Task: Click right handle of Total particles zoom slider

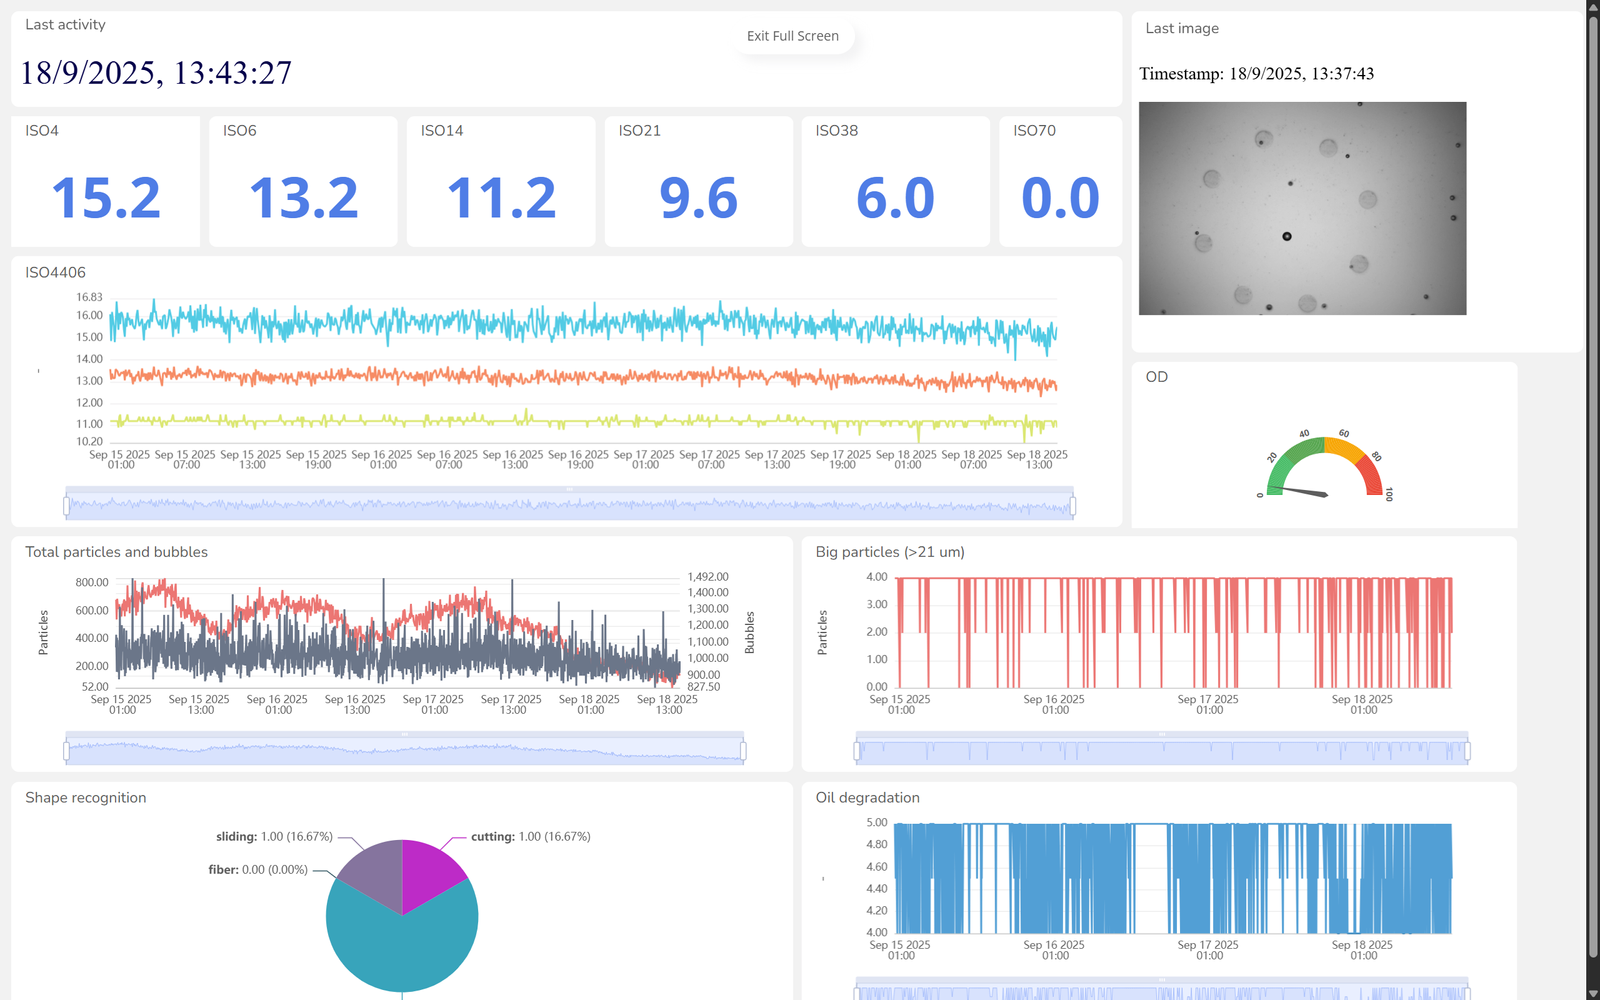Action: (743, 750)
